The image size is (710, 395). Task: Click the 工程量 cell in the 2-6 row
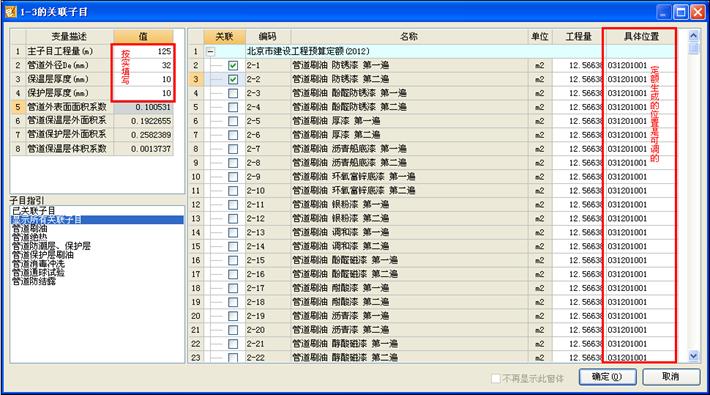point(578,135)
